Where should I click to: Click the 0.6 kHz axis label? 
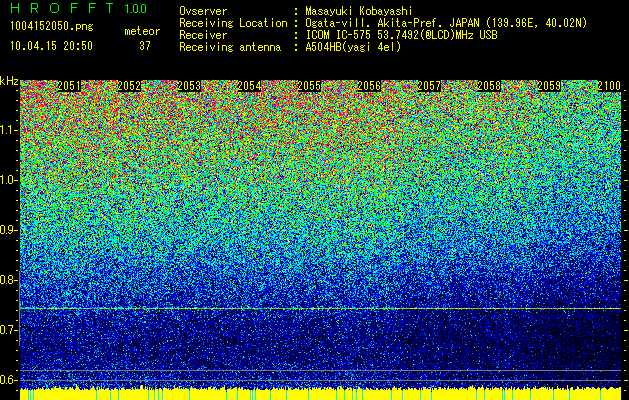click(8, 380)
